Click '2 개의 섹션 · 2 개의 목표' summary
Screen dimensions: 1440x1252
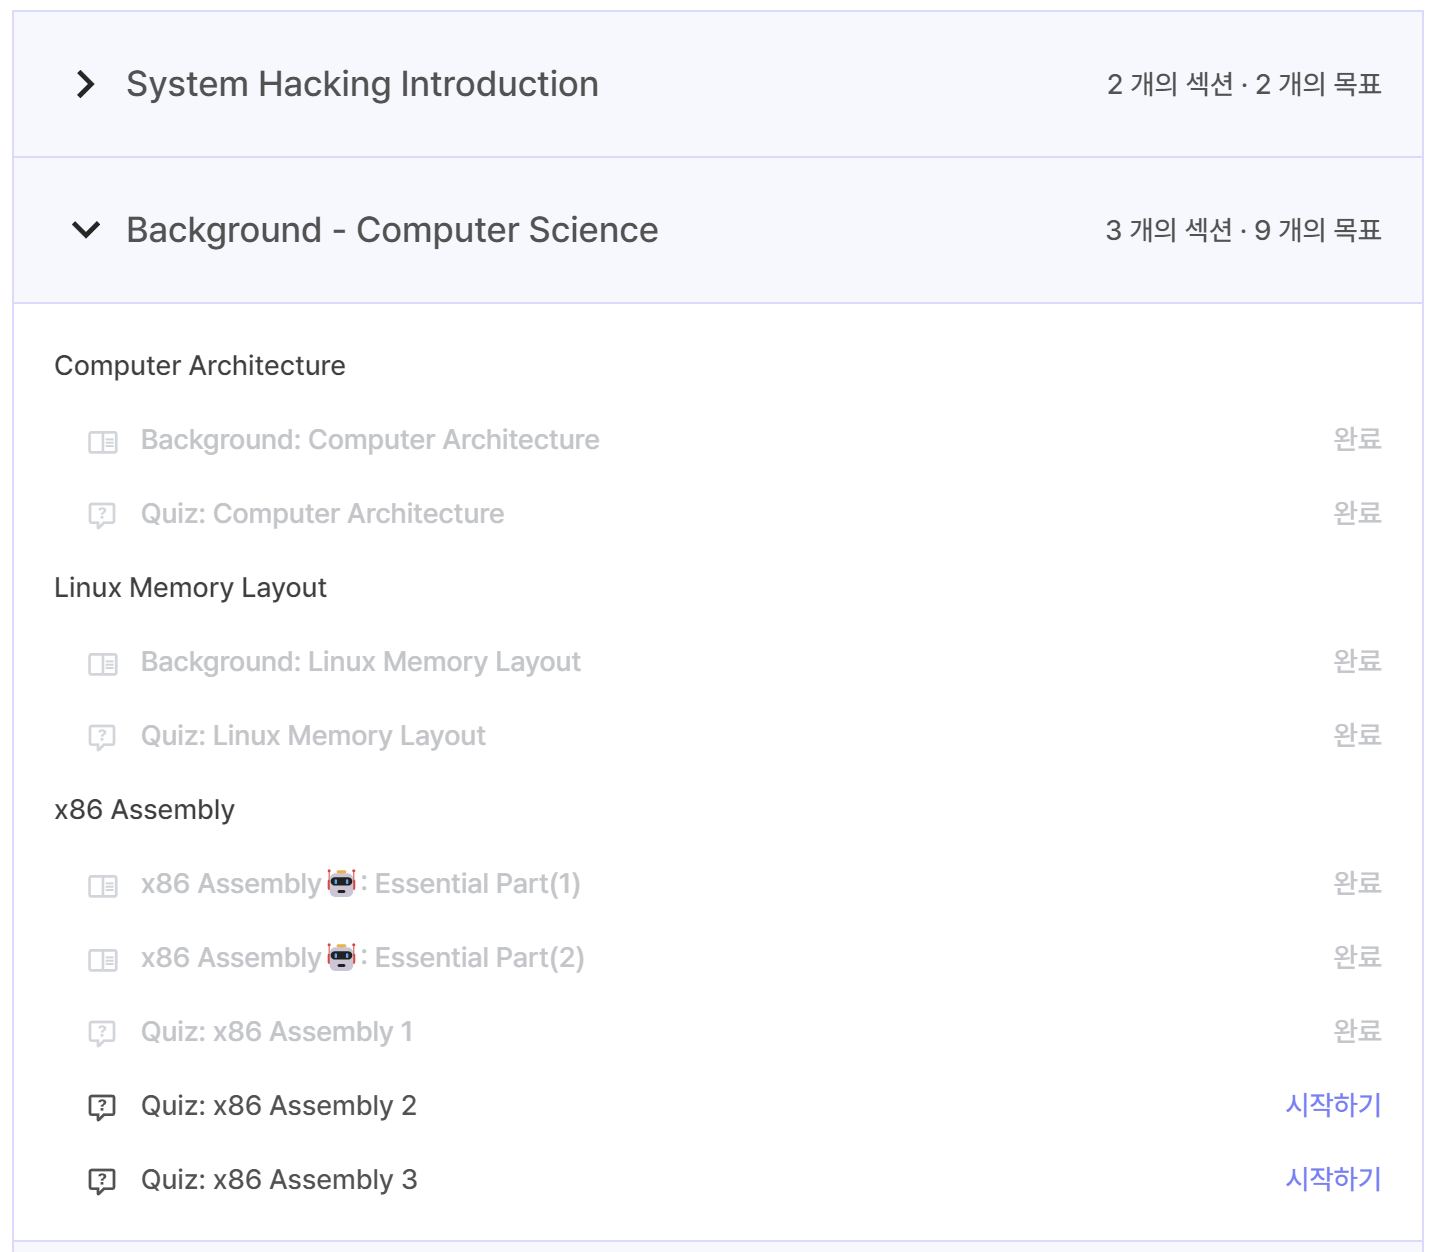click(1244, 84)
